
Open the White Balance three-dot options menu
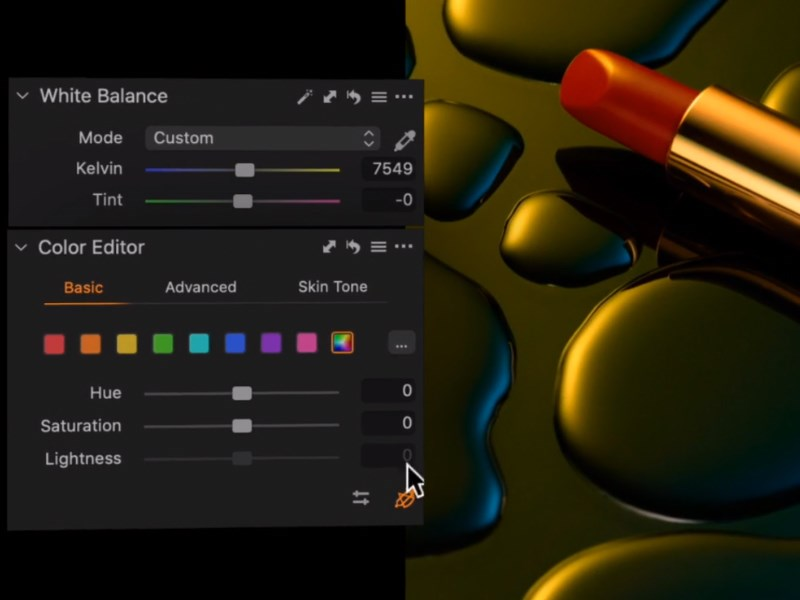(x=404, y=96)
